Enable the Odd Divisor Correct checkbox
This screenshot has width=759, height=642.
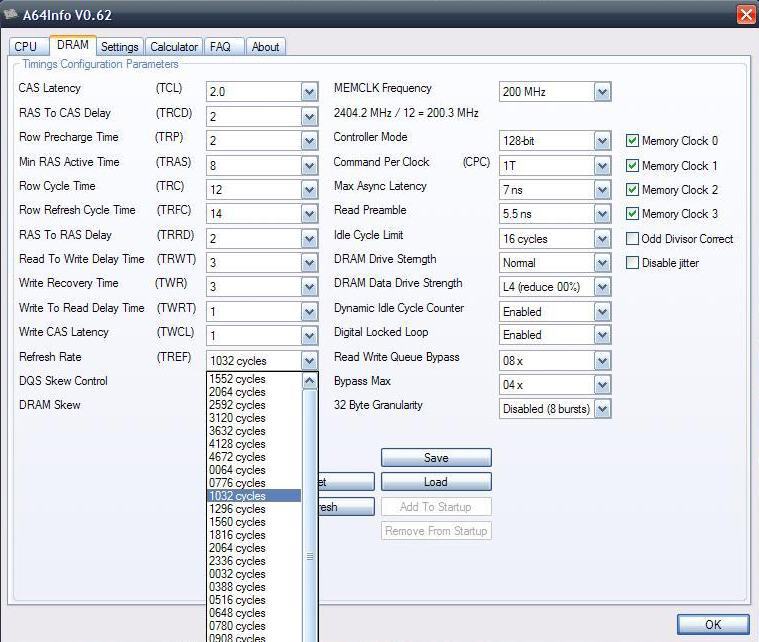click(632, 239)
